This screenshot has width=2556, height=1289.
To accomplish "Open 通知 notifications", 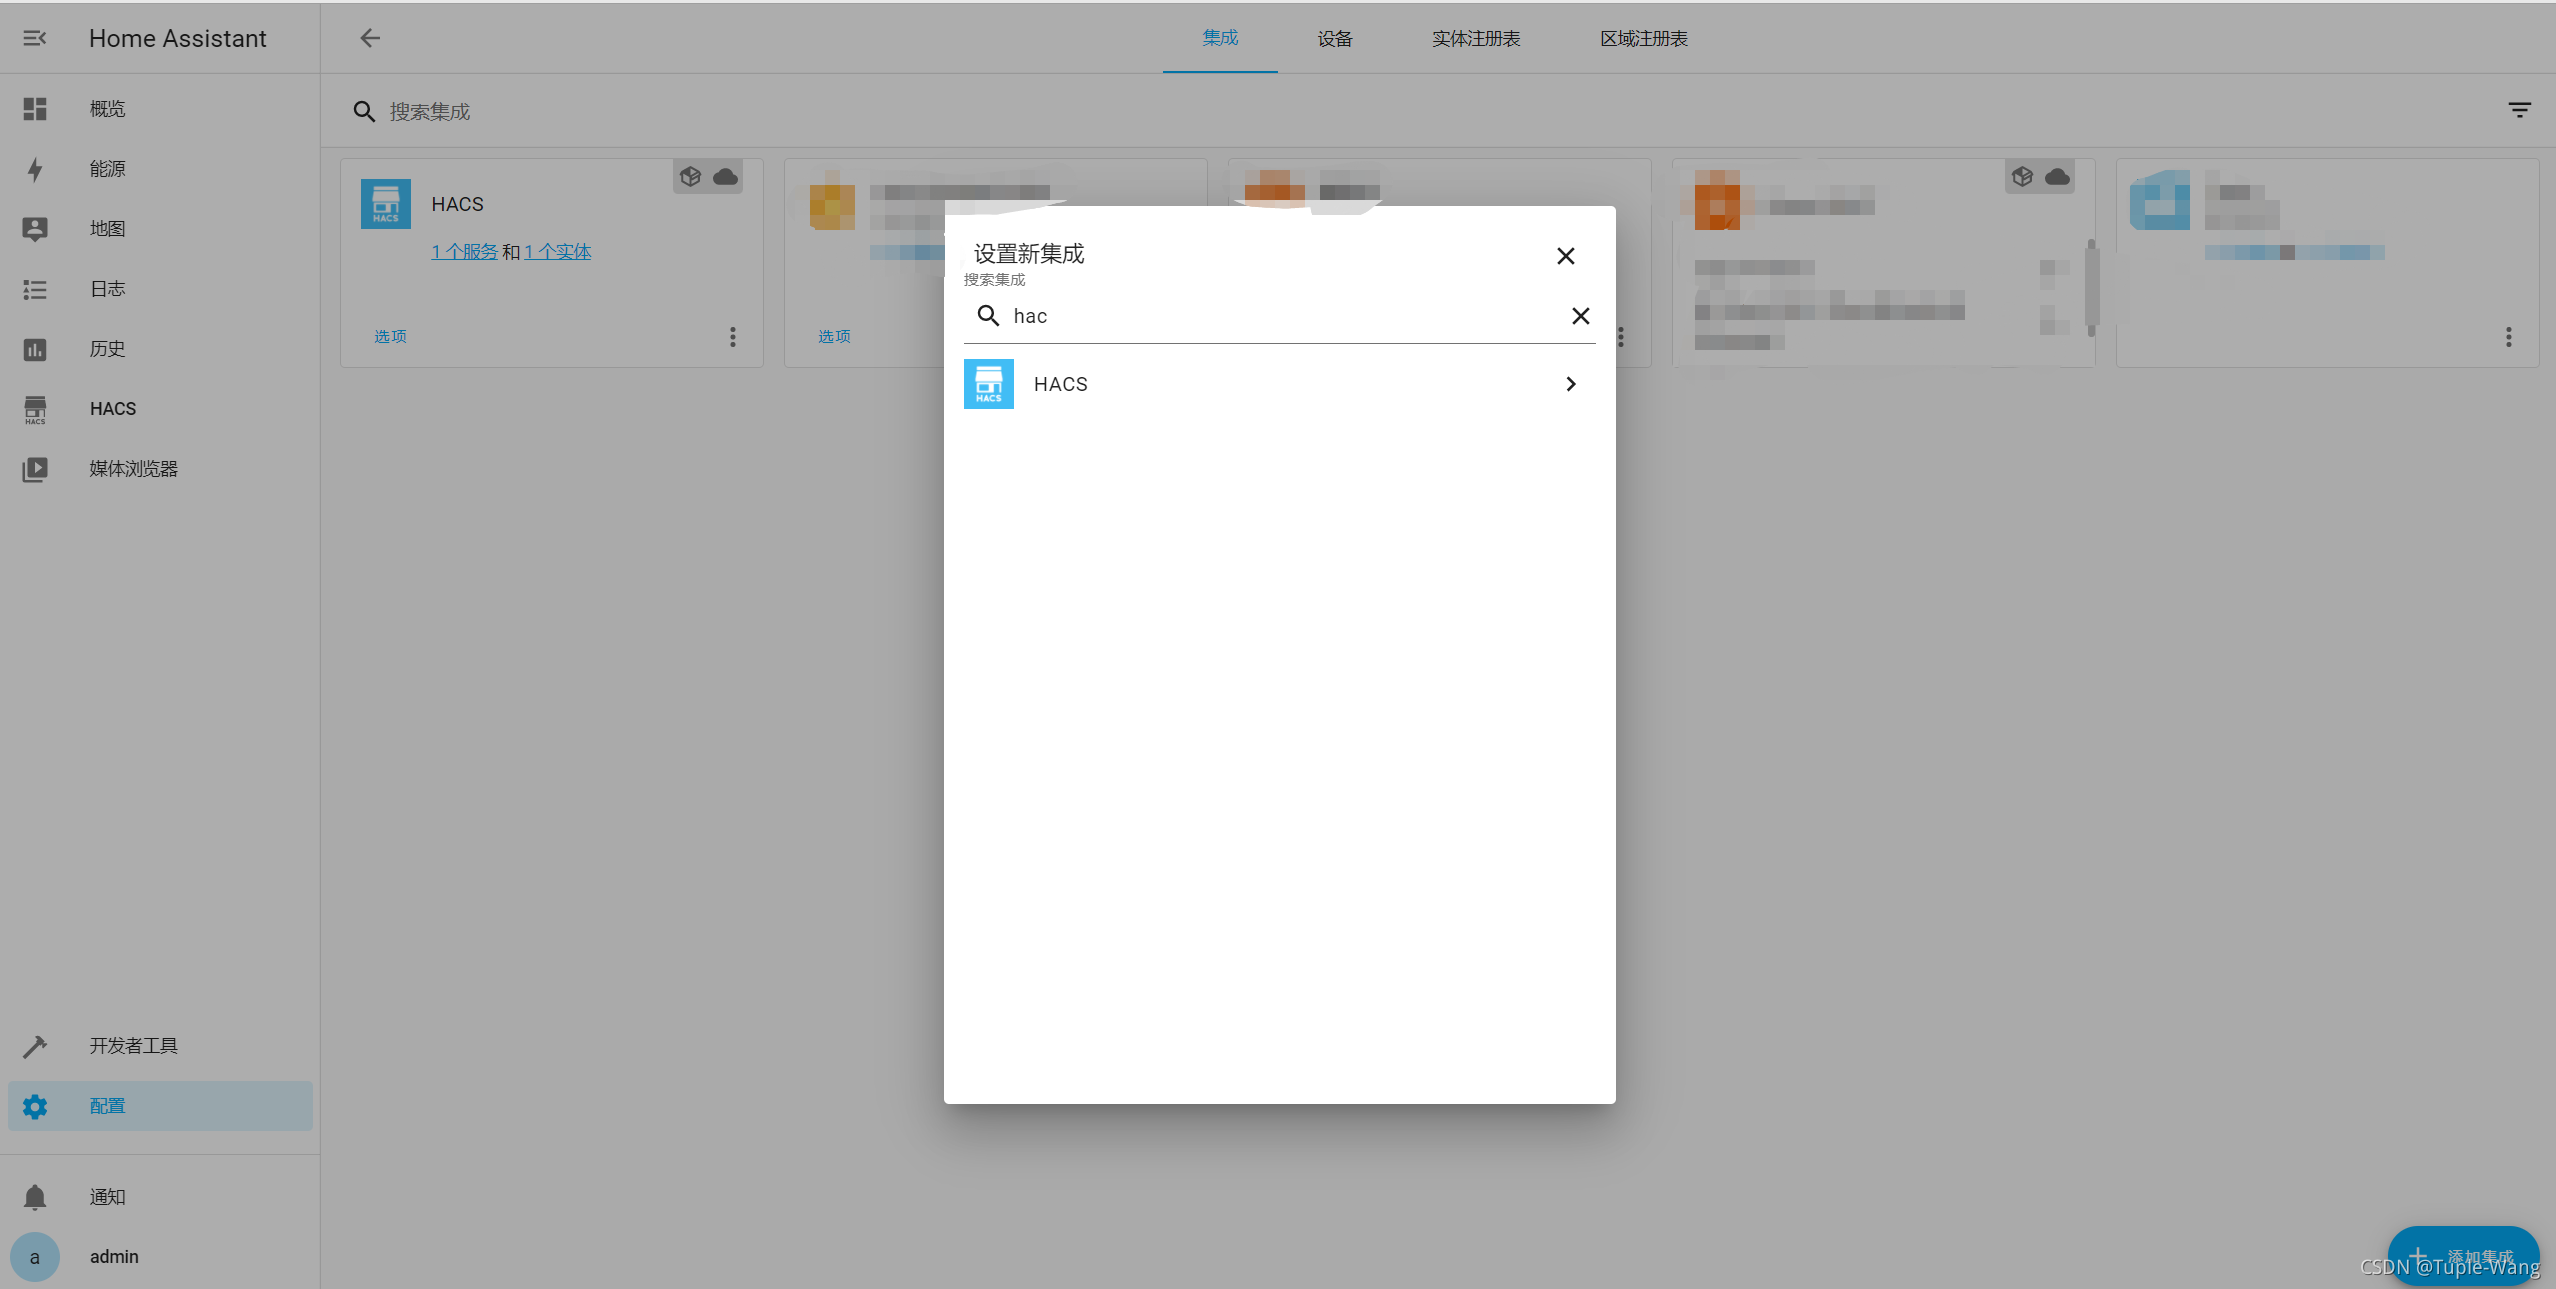I will click(x=107, y=1197).
